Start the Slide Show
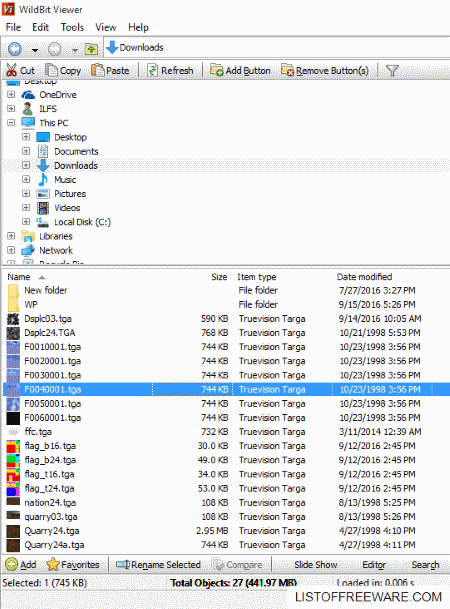 (316, 565)
